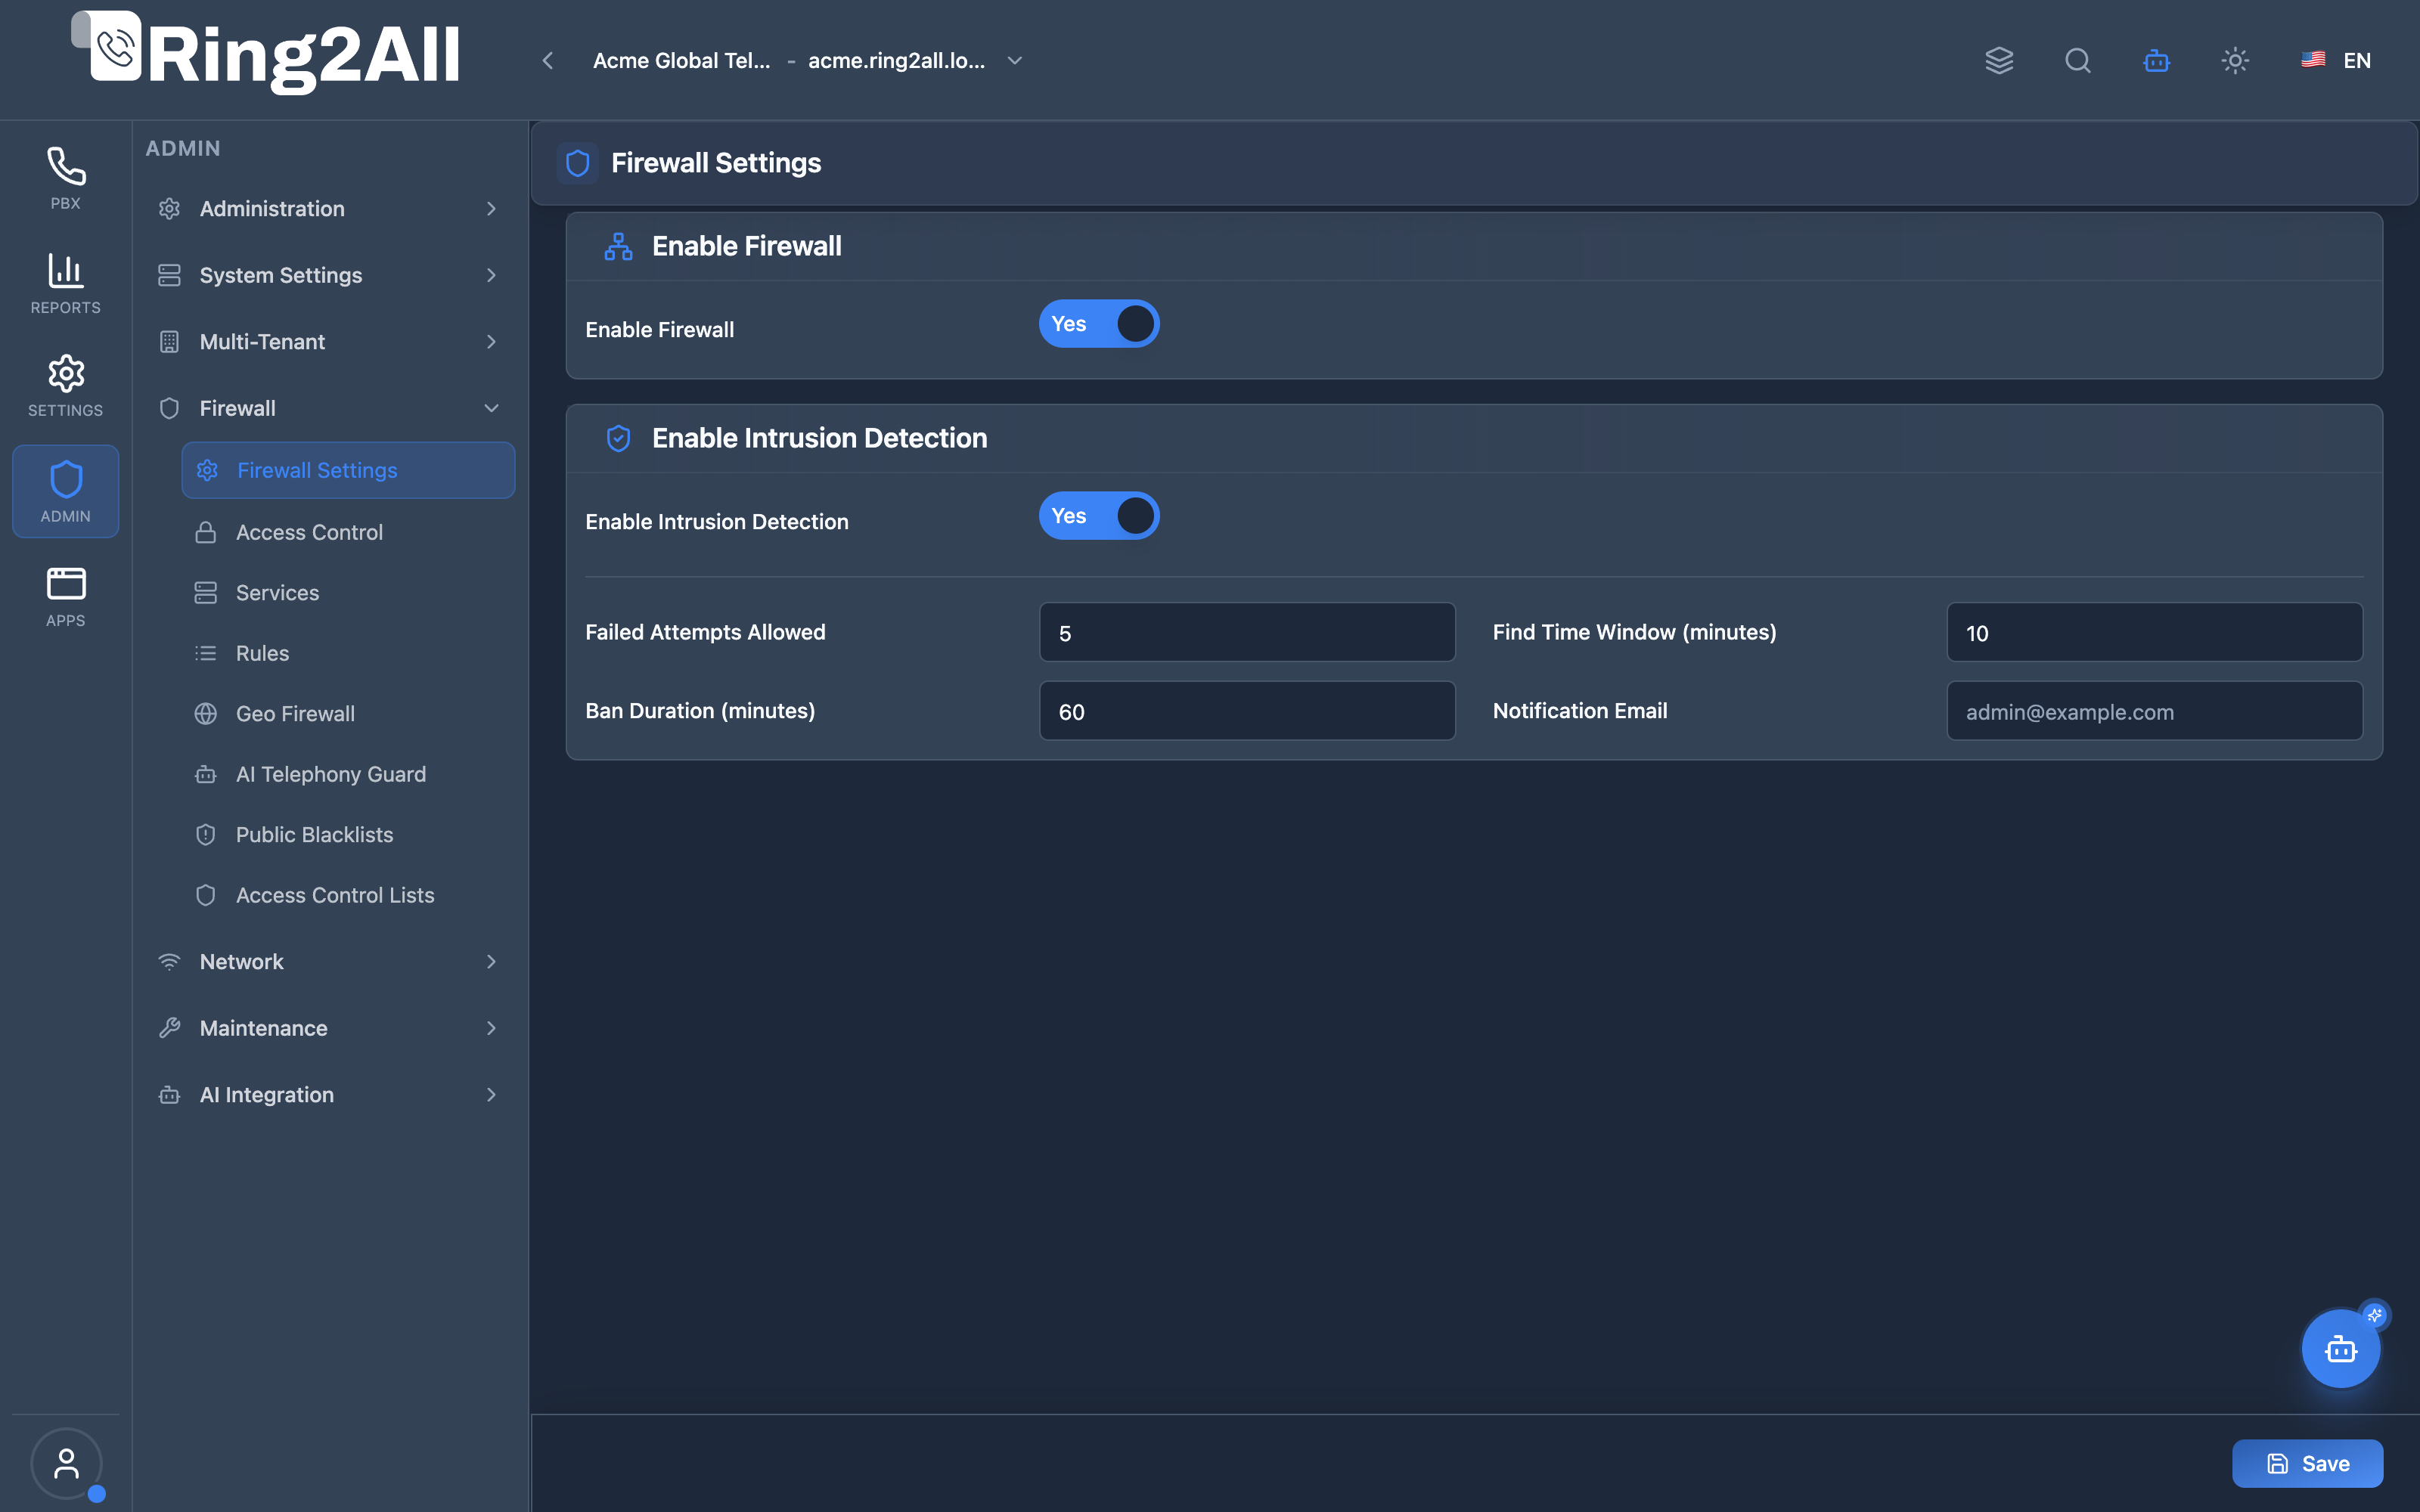
Task: Expand the Maintenance menu
Action: [328, 1028]
